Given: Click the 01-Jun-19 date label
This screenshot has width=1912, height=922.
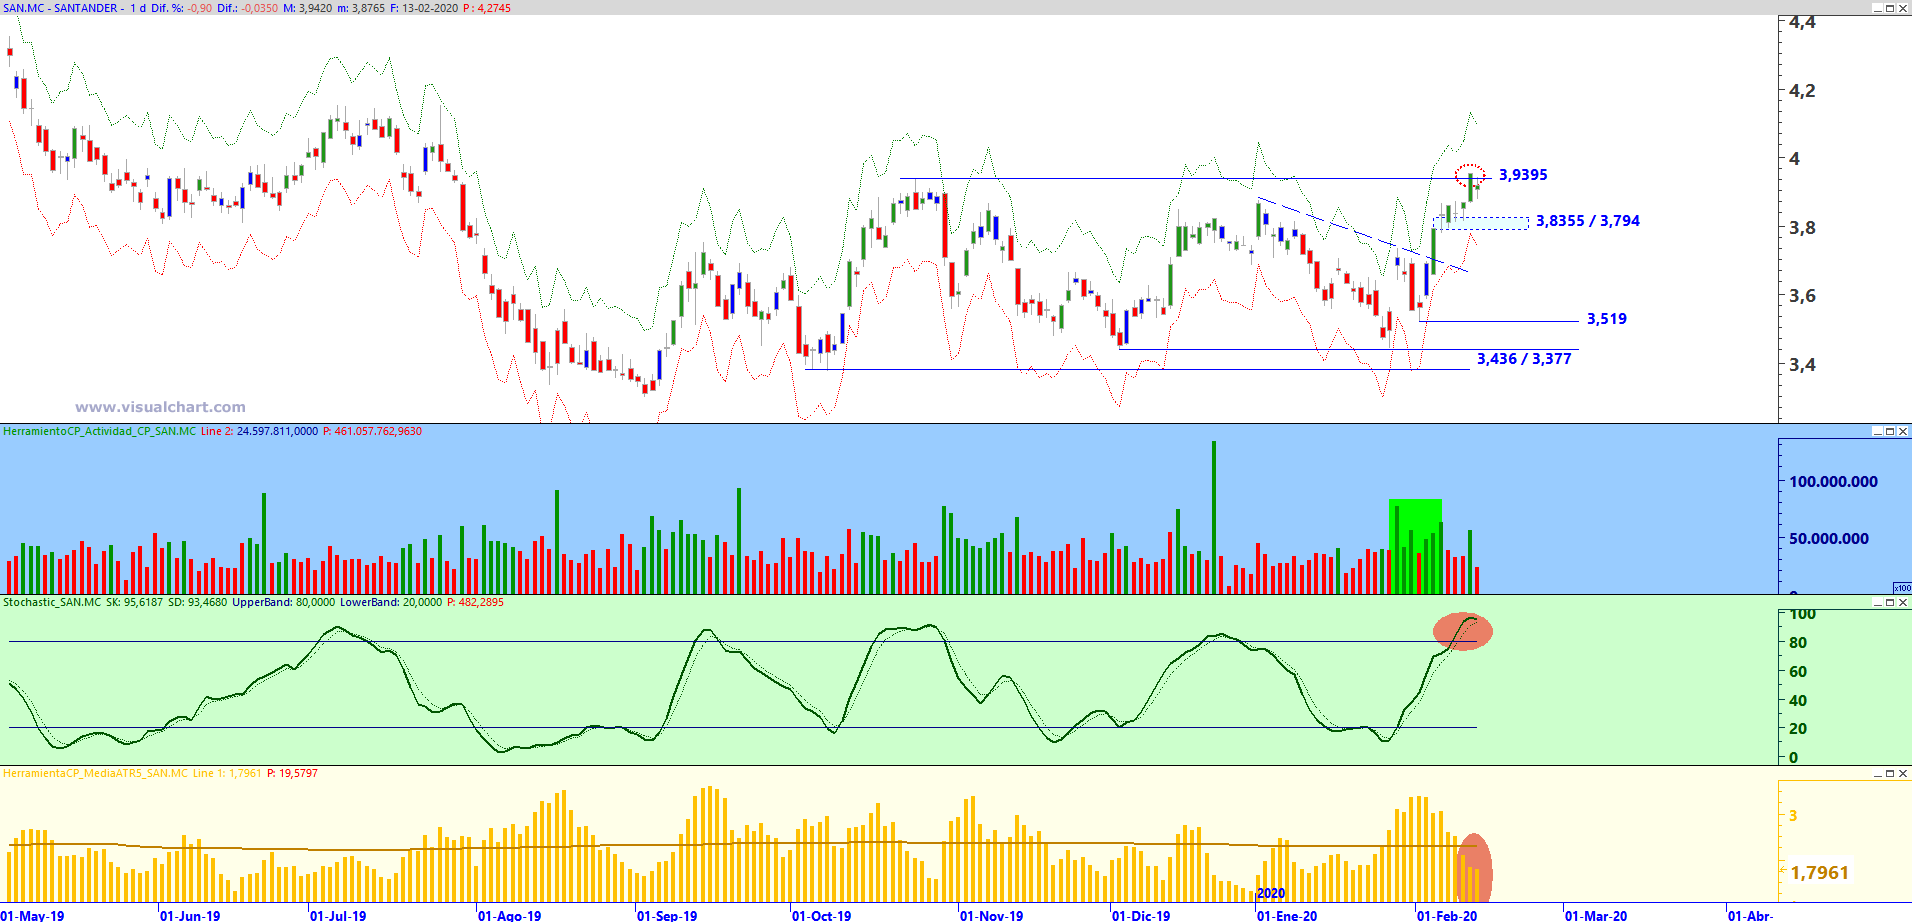Looking at the screenshot, I should click(x=190, y=915).
